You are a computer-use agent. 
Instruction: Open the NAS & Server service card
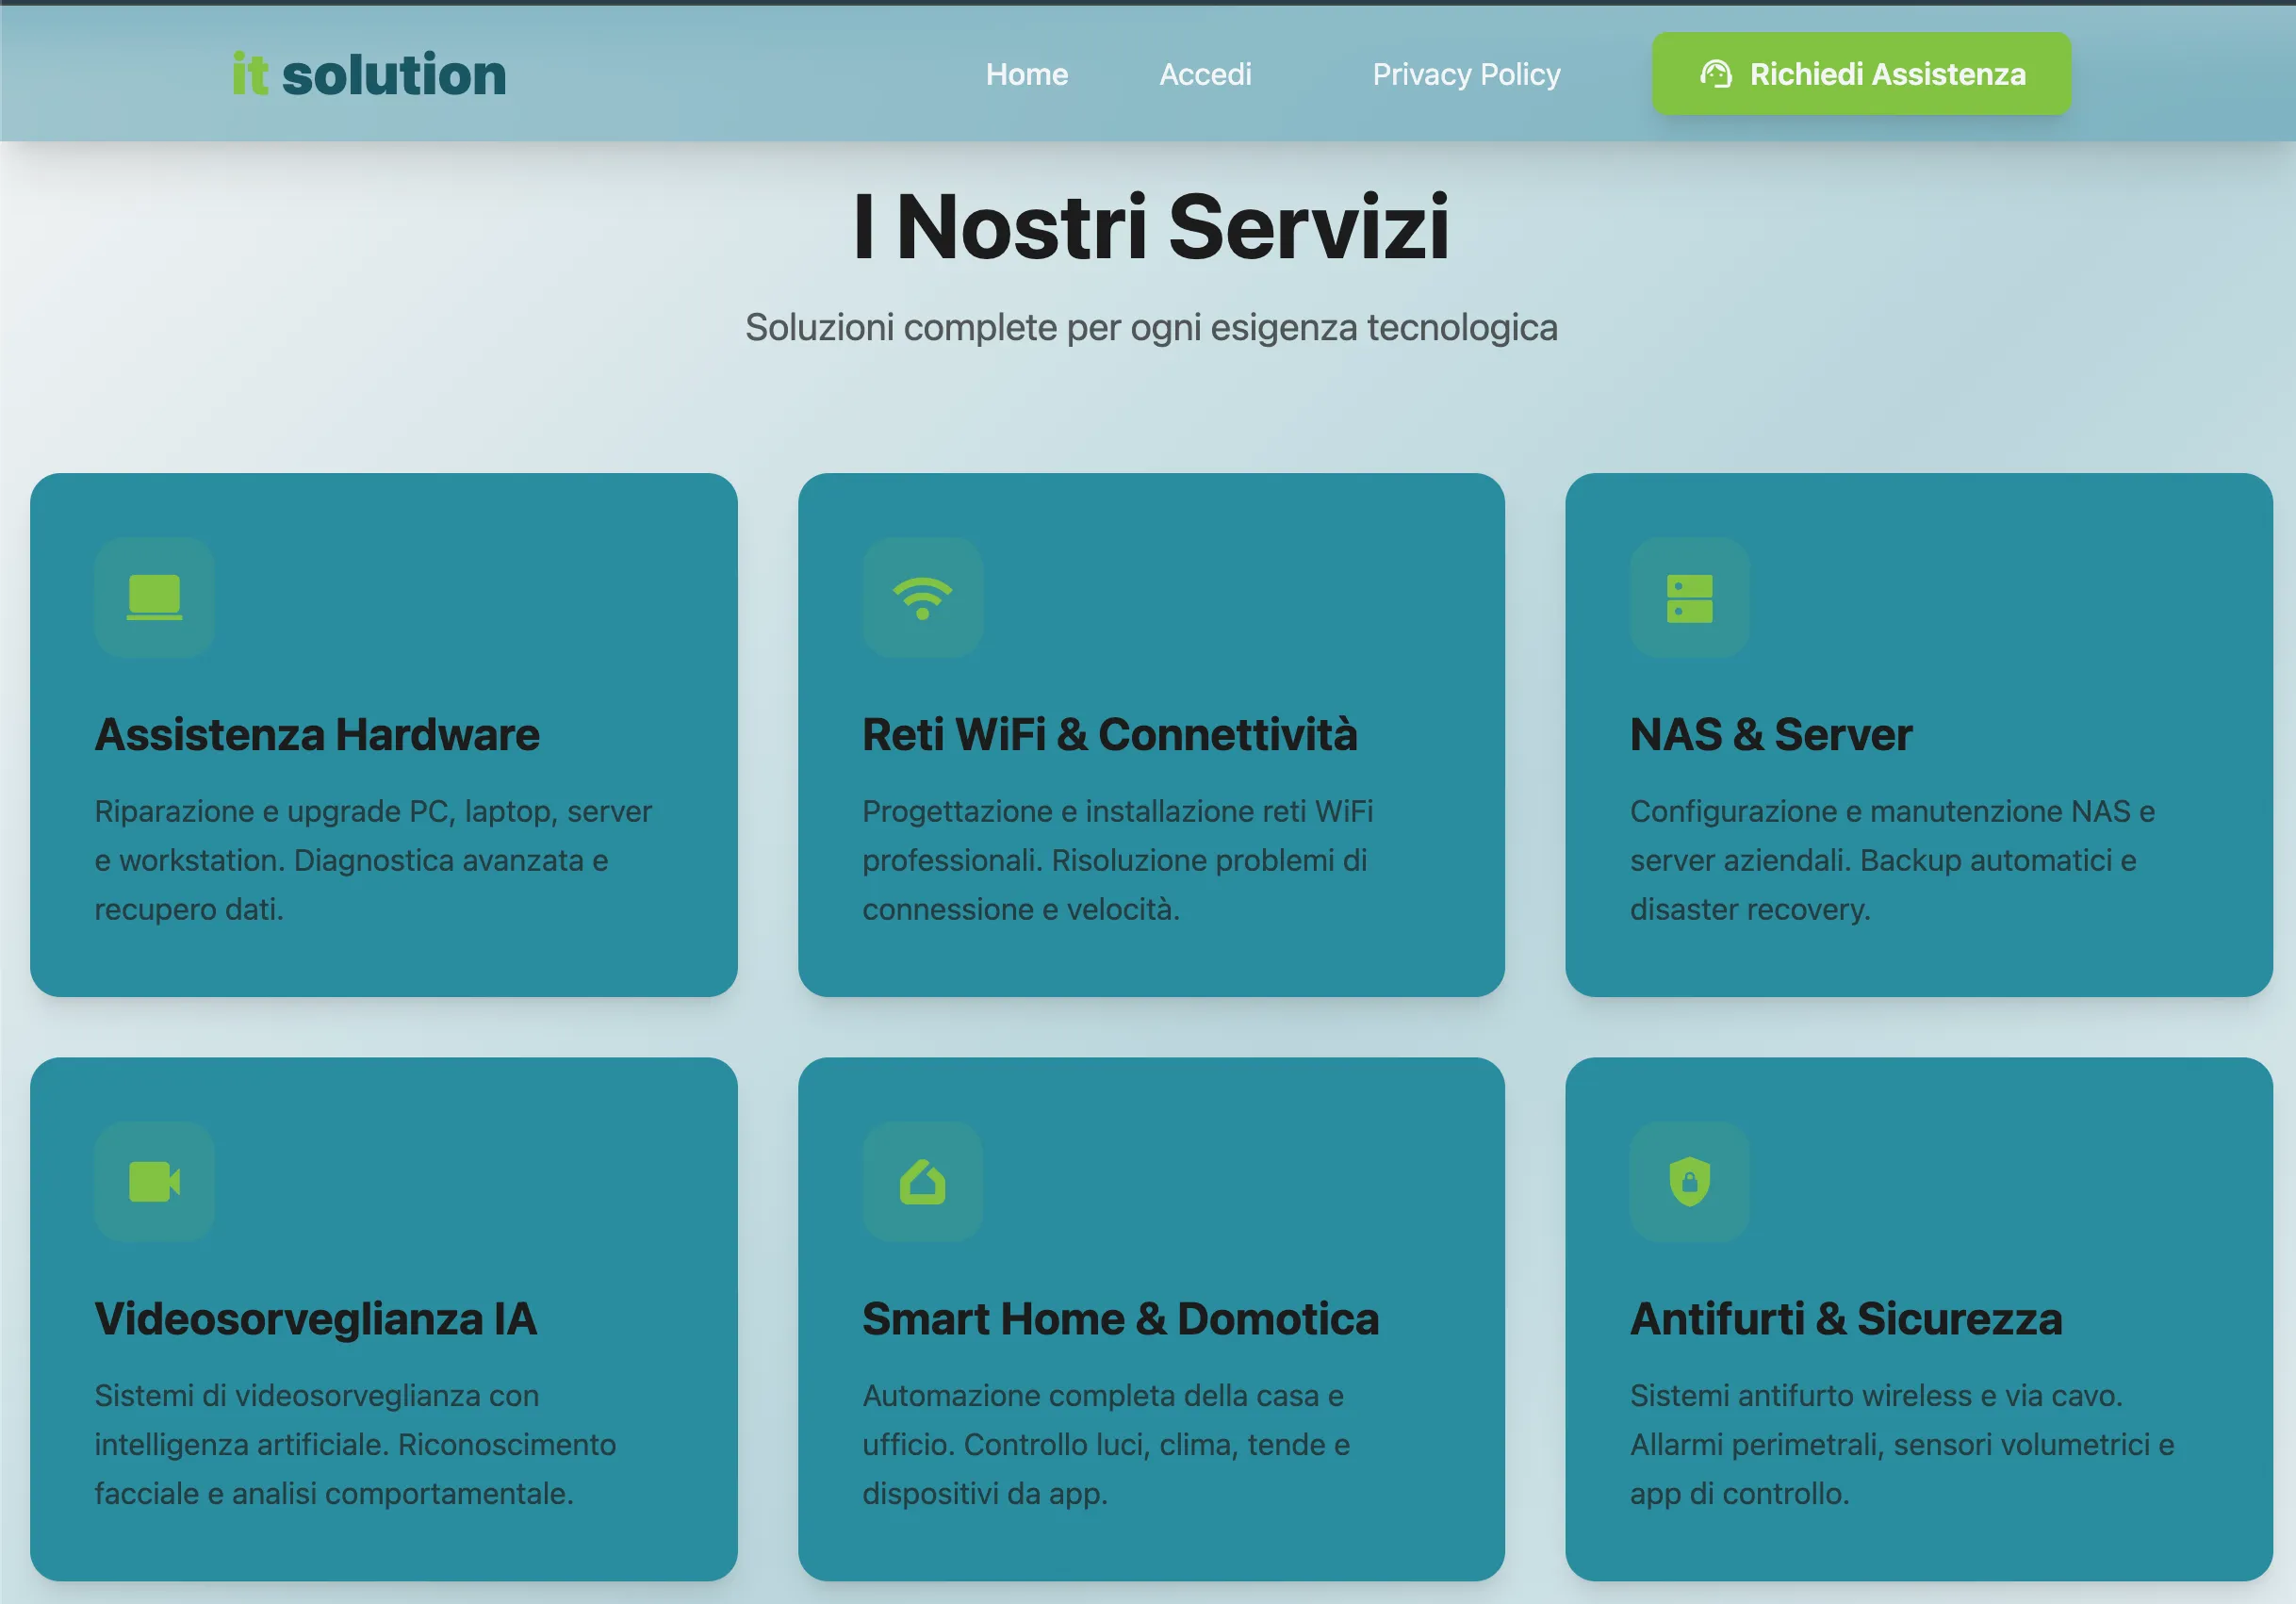click(x=1920, y=732)
